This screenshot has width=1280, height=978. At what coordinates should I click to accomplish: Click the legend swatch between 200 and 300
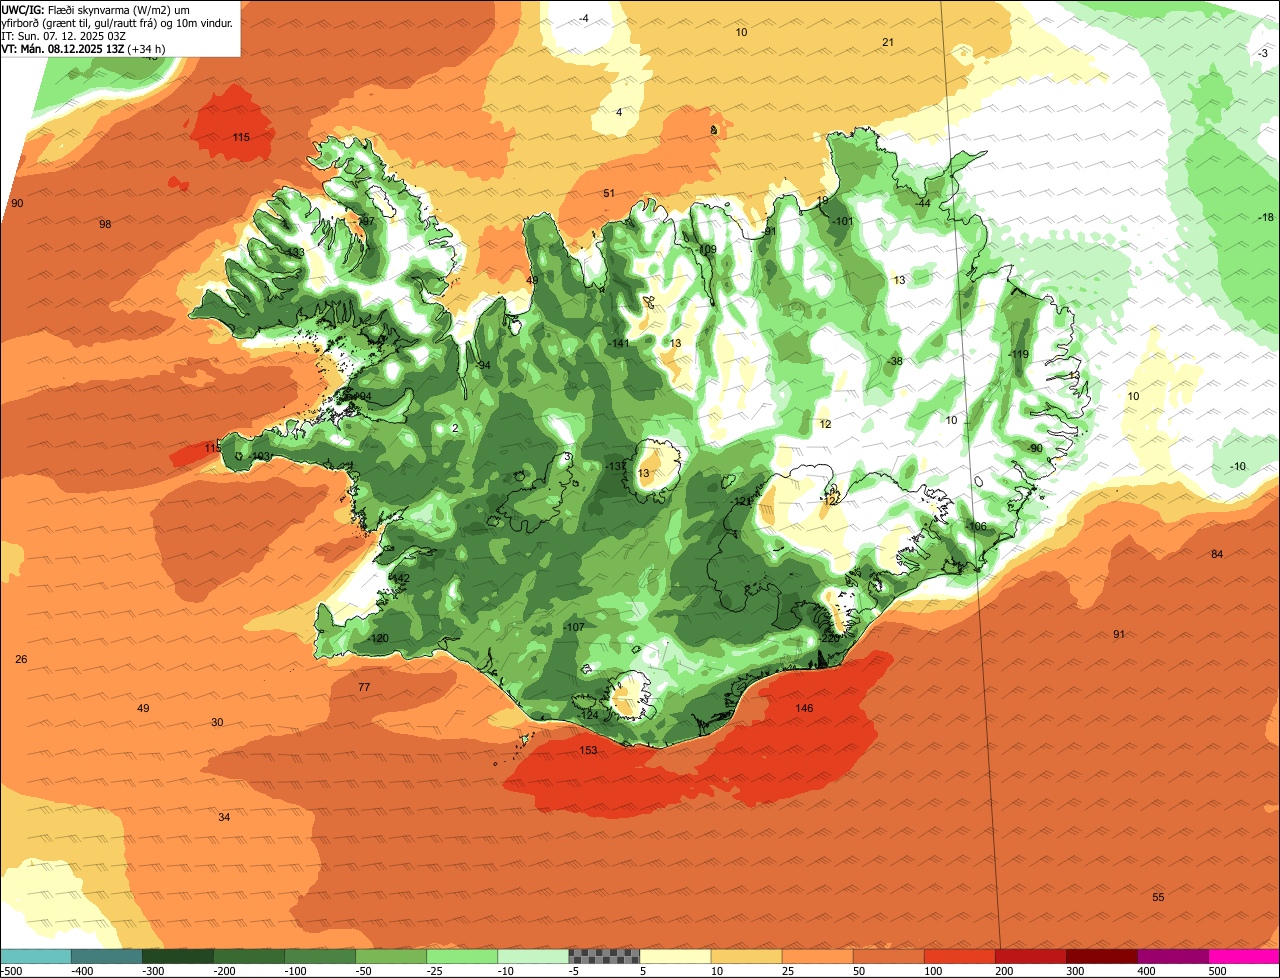(x=1030, y=955)
